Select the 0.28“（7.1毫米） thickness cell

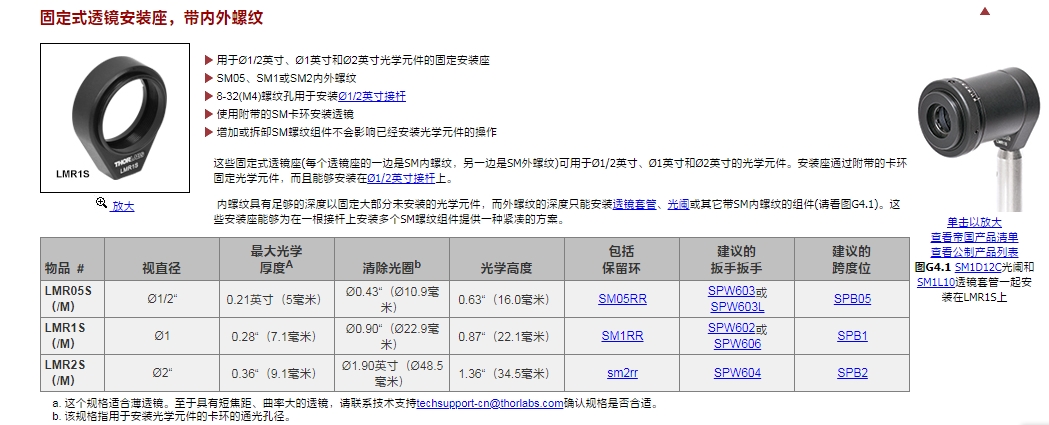pyautogui.click(x=277, y=336)
